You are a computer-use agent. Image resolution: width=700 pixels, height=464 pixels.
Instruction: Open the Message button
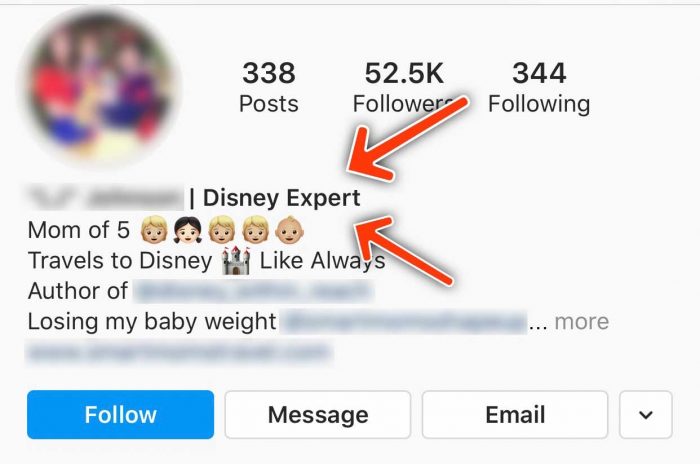tap(318, 414)
